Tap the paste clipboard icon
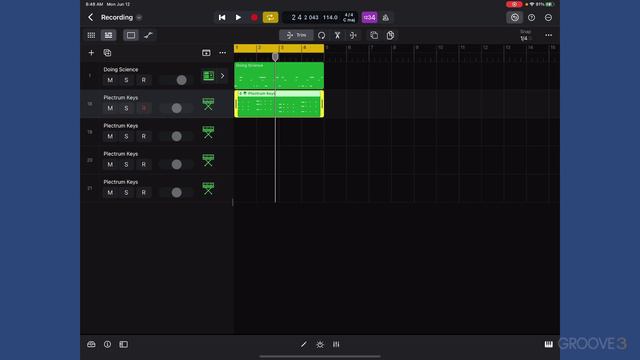The width and height of the screenshot is (640, 360). click(390, 35)
